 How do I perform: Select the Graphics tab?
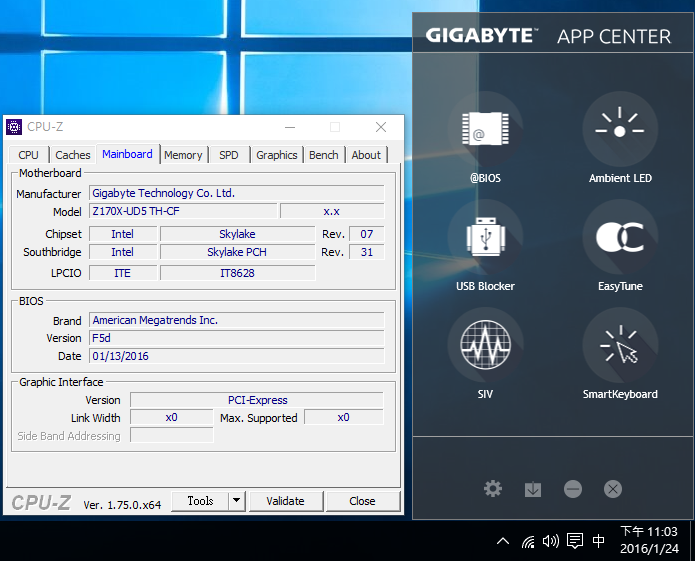tap(276, 155)
